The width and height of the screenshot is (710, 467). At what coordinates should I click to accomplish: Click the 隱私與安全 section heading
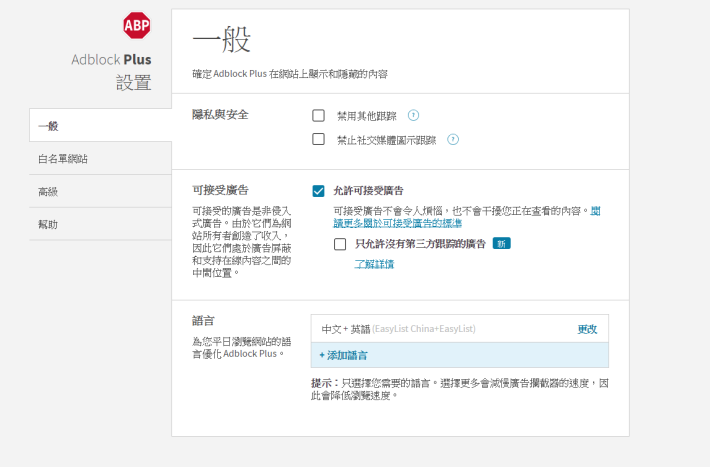221,115
